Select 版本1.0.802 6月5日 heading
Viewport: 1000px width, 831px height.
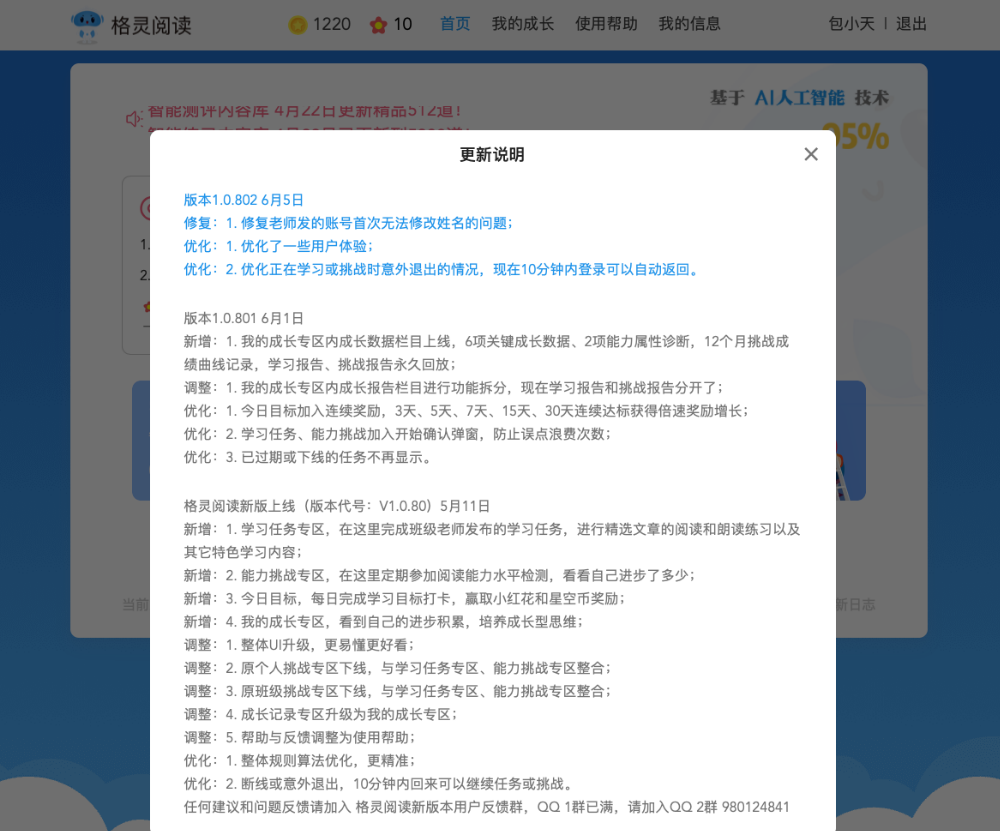pyautogui.click(x=244, y=200)
